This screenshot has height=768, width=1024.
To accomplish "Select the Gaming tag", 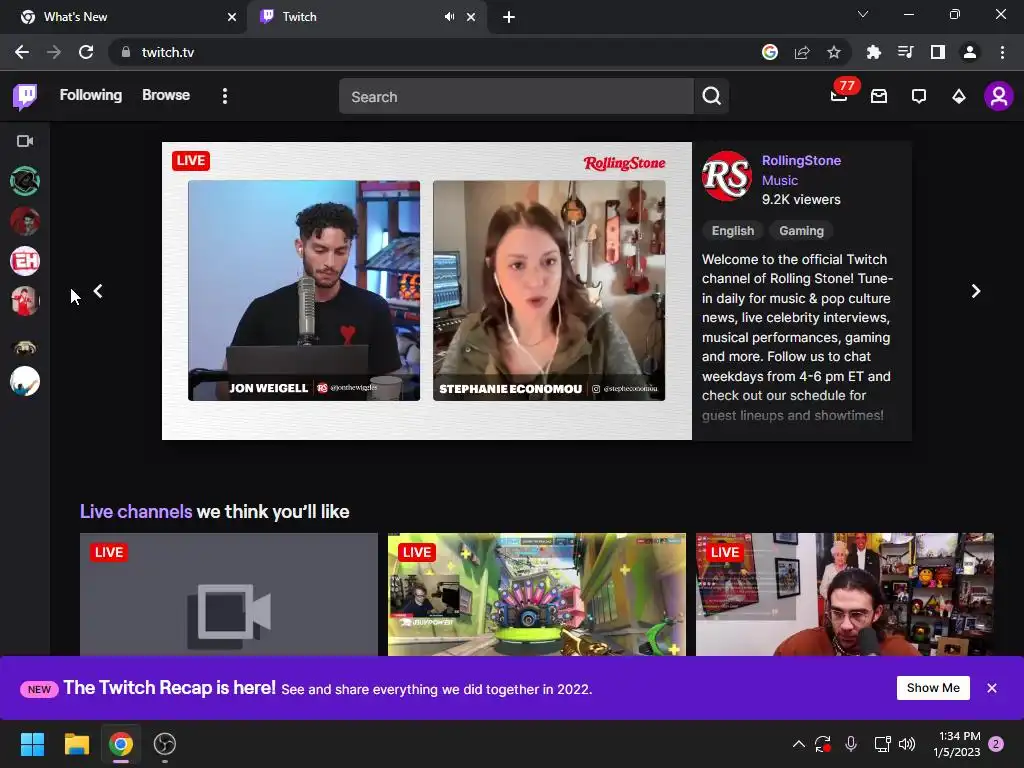I will pyautogui.click(x=801, y=231).
